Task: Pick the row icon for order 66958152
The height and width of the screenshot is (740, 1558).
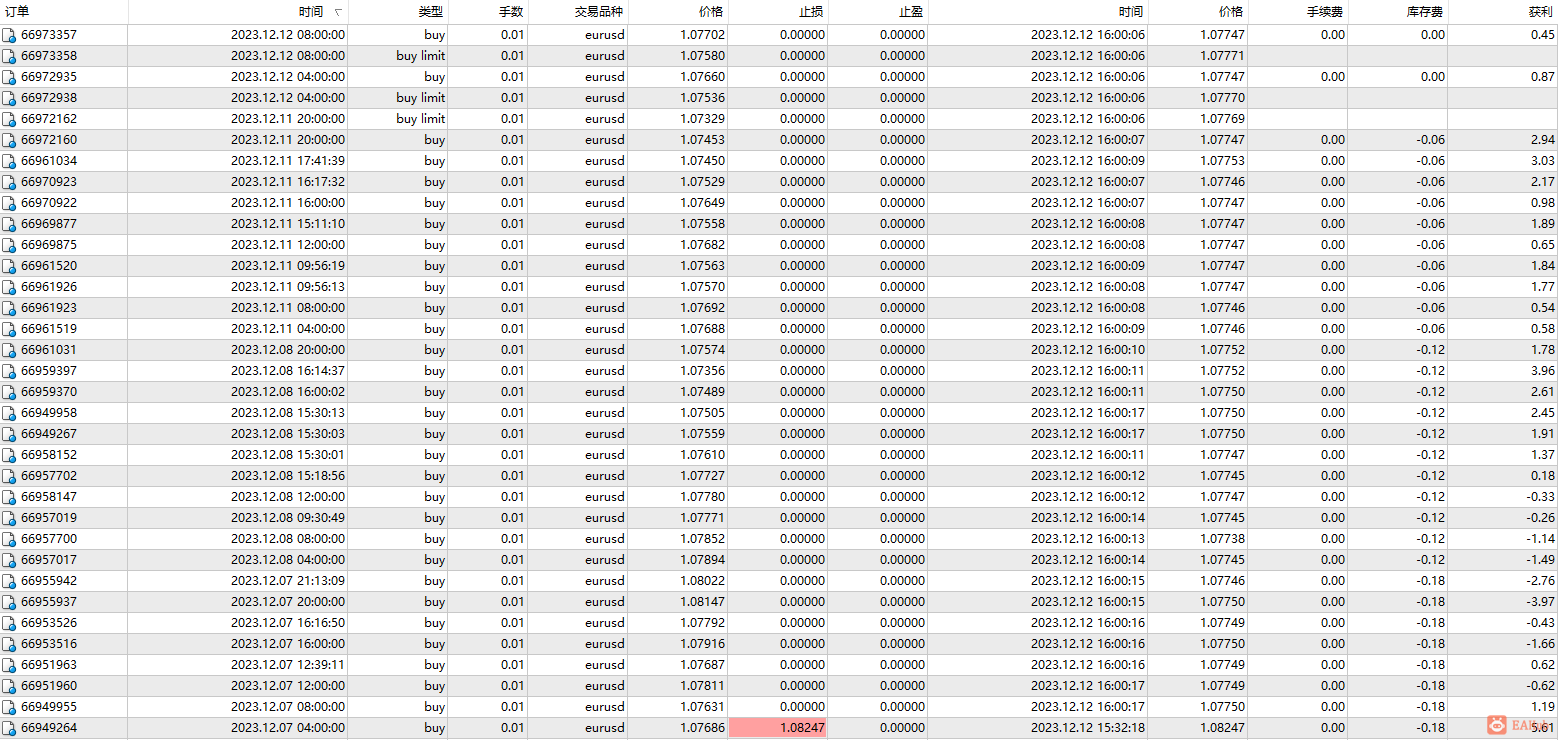Action: (10, 455)
